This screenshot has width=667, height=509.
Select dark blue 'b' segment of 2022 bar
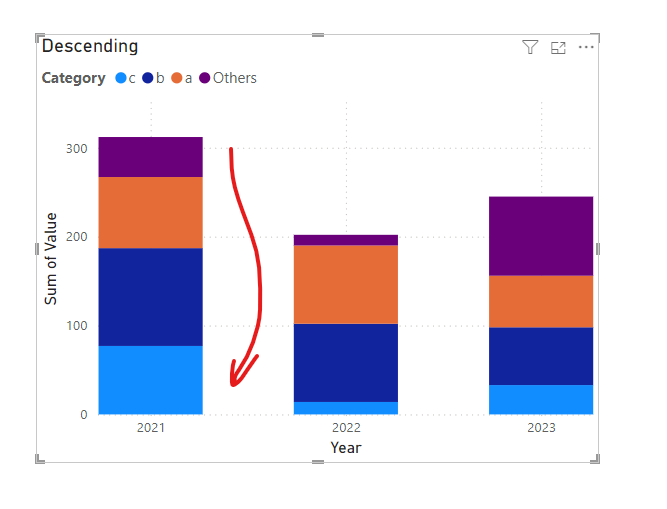(x=346, y=363)
